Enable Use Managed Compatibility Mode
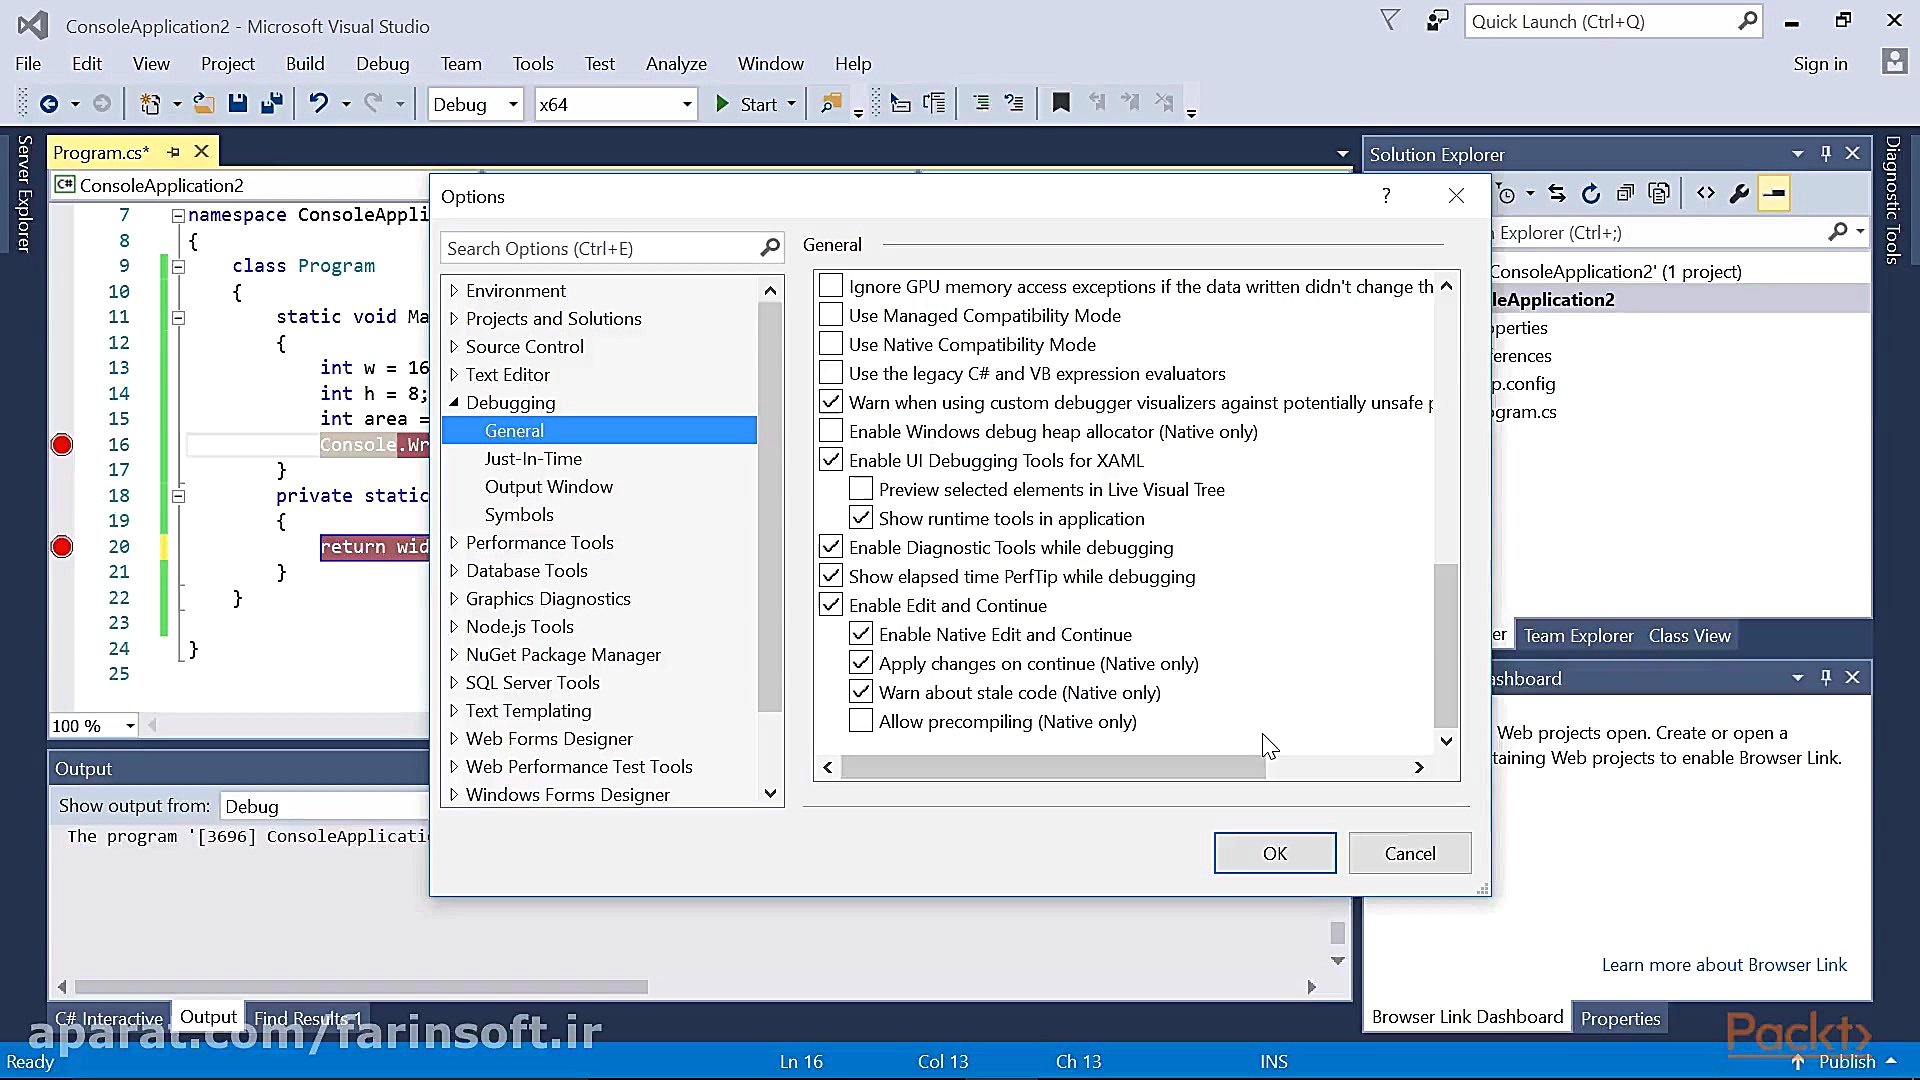Viewport: 1920px width, 1080px height. [831, 315]
